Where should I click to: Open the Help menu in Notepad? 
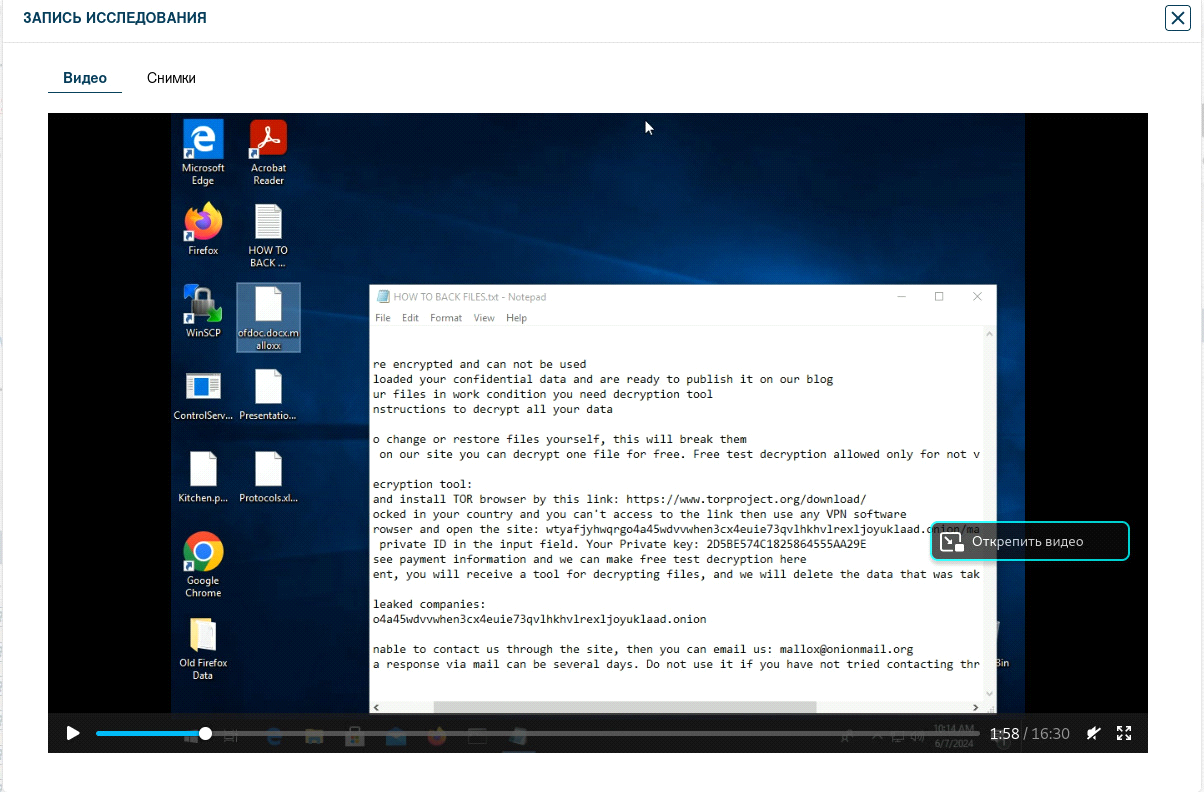tap(516, 318)
